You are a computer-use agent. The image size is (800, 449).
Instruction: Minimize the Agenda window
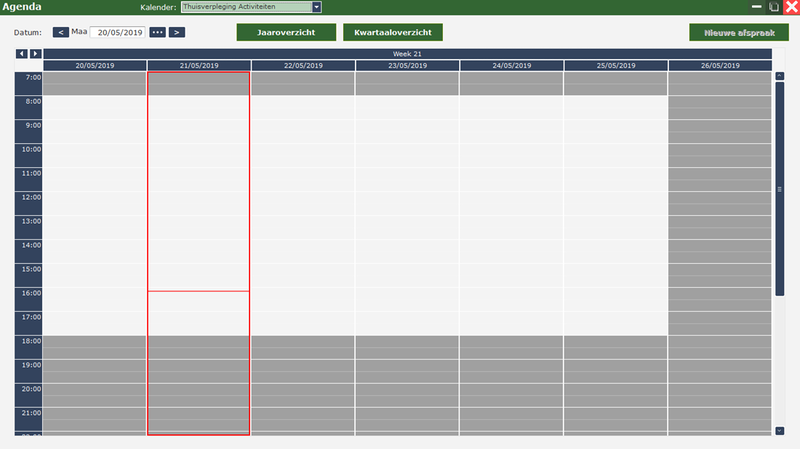[757, 6]
